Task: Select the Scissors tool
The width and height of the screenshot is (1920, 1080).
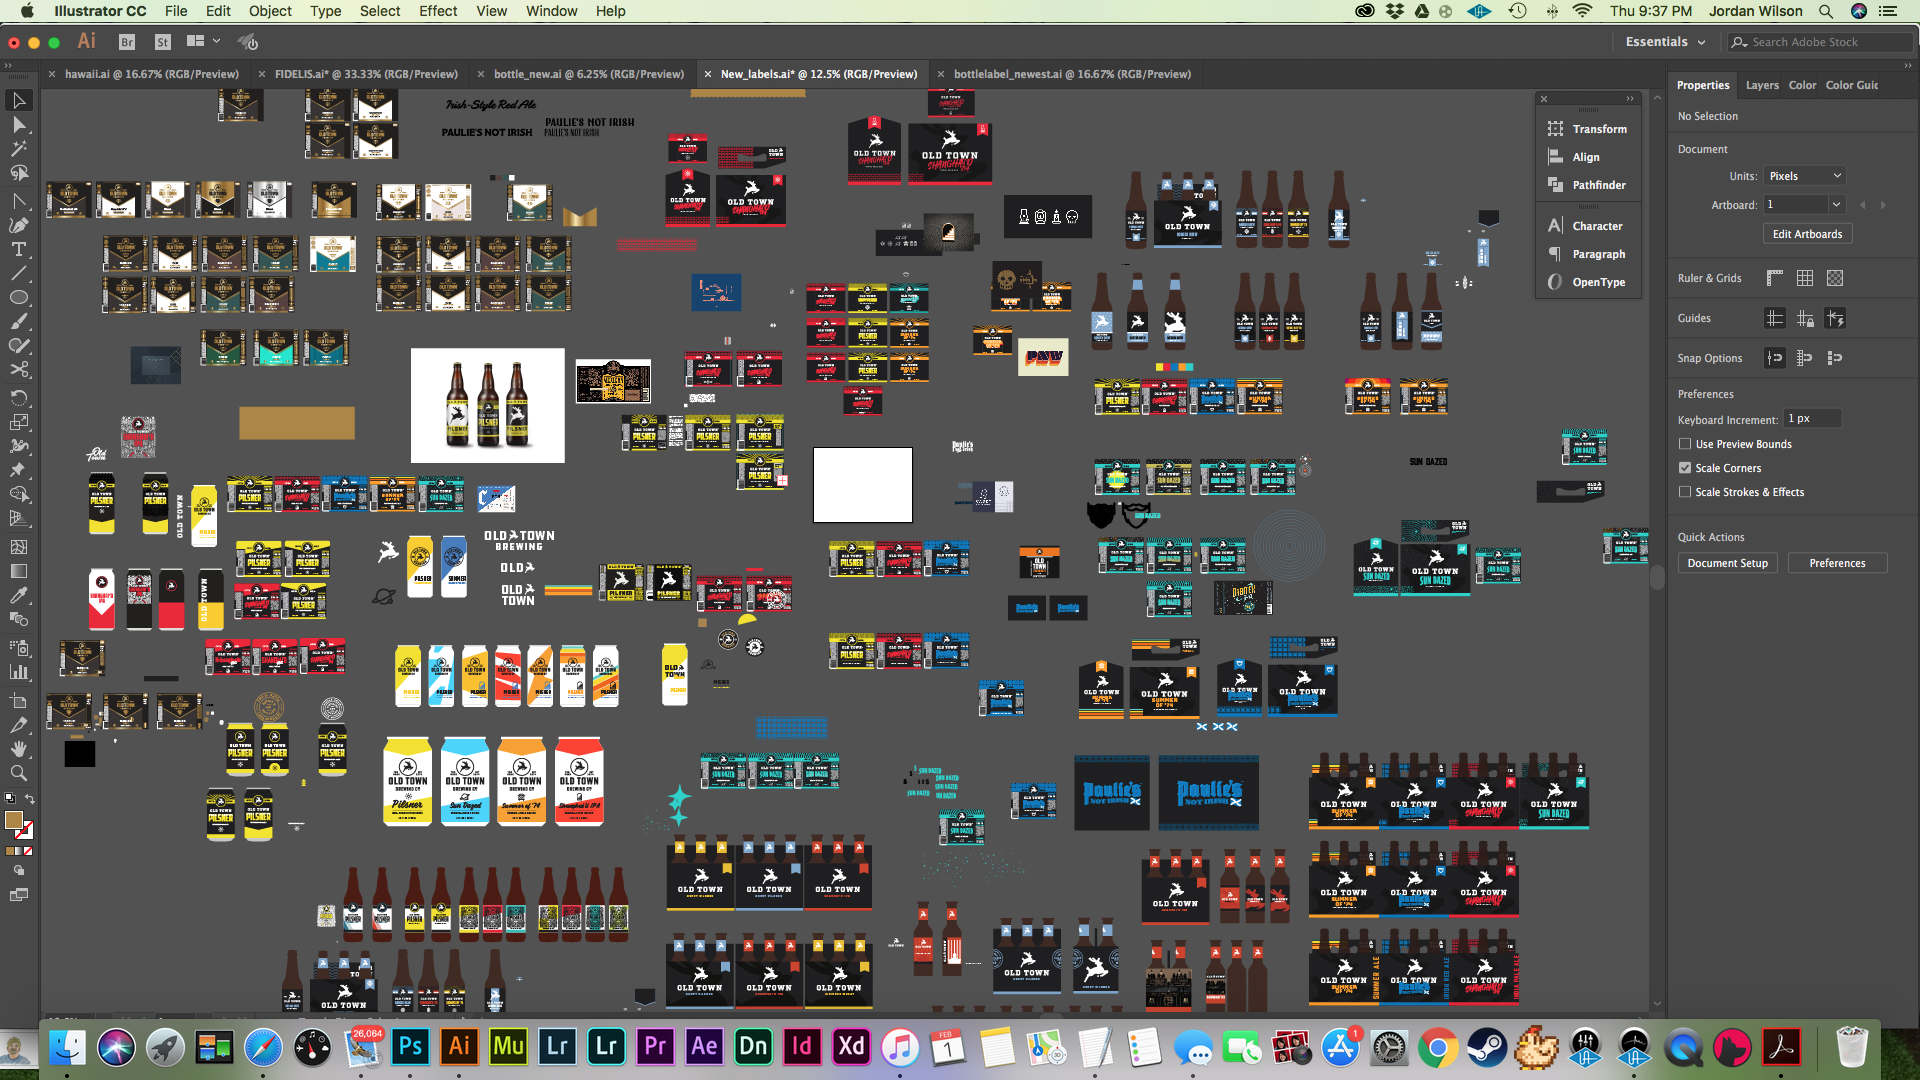Action: click(18, 369)
